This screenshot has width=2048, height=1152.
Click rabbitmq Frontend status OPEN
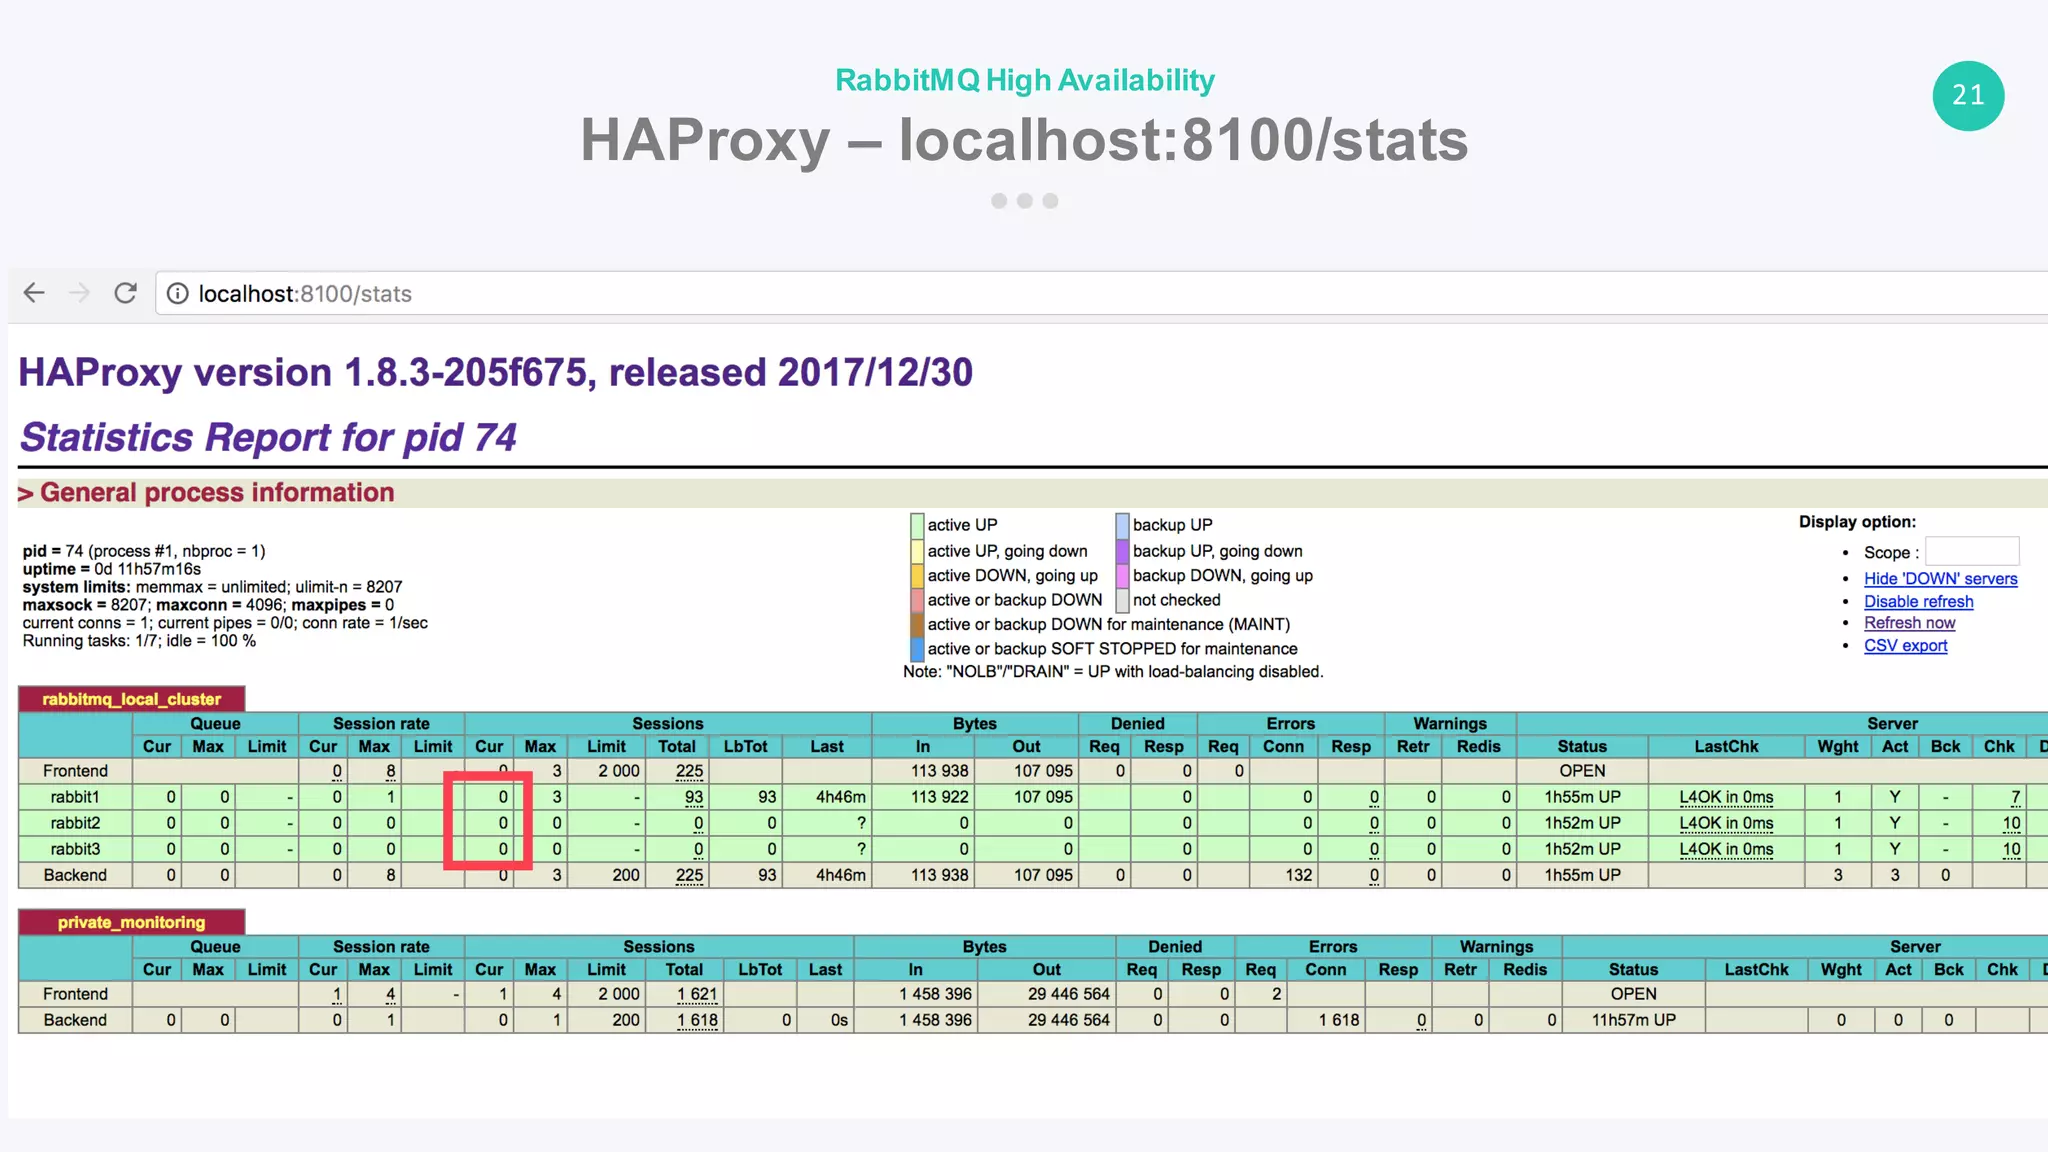coord(1582,771)
